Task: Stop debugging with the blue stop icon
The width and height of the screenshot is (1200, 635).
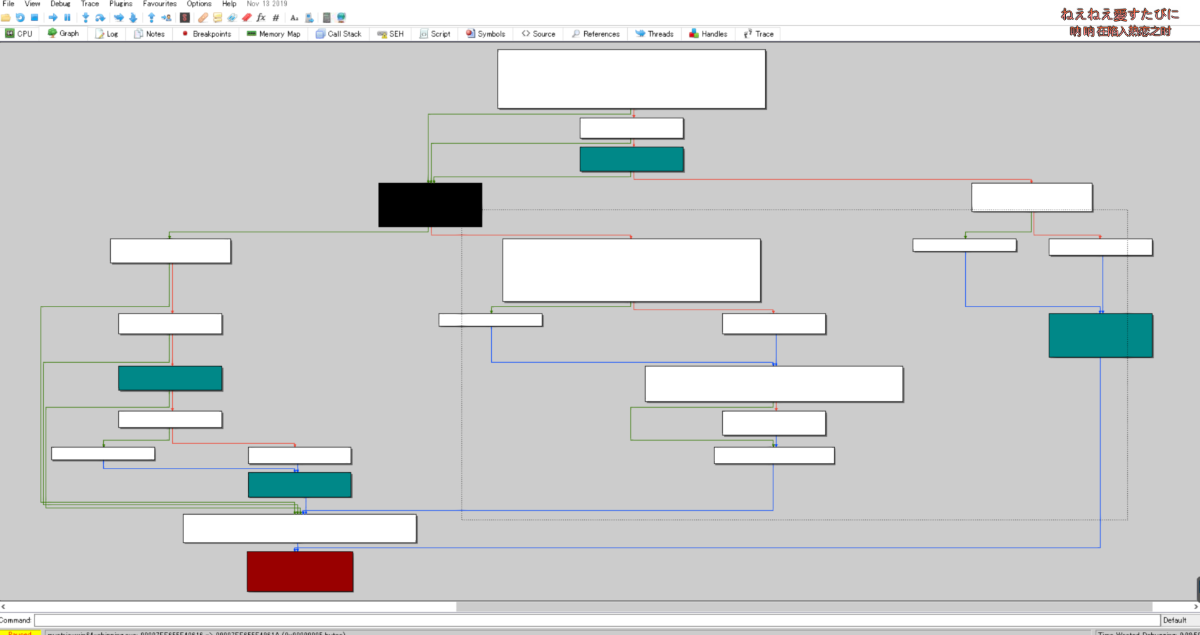Action: [x=35, y=17]
